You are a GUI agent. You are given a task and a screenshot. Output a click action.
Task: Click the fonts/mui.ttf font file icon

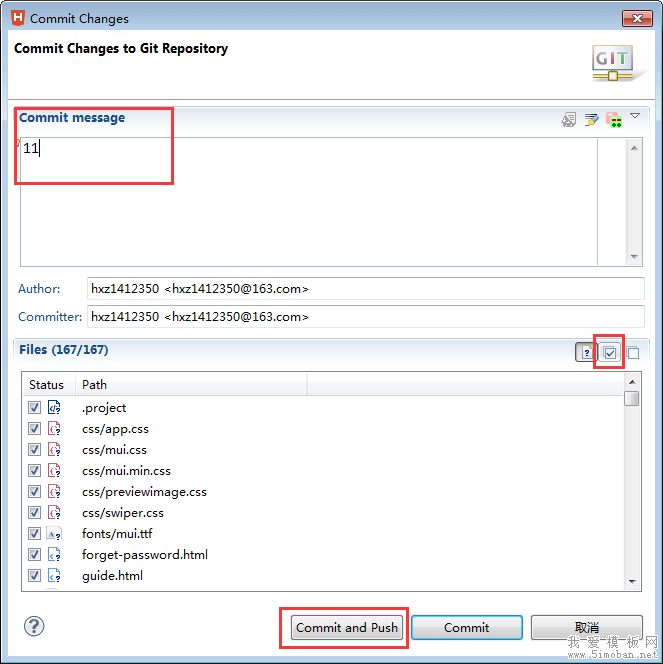click(x=55, y=534)
